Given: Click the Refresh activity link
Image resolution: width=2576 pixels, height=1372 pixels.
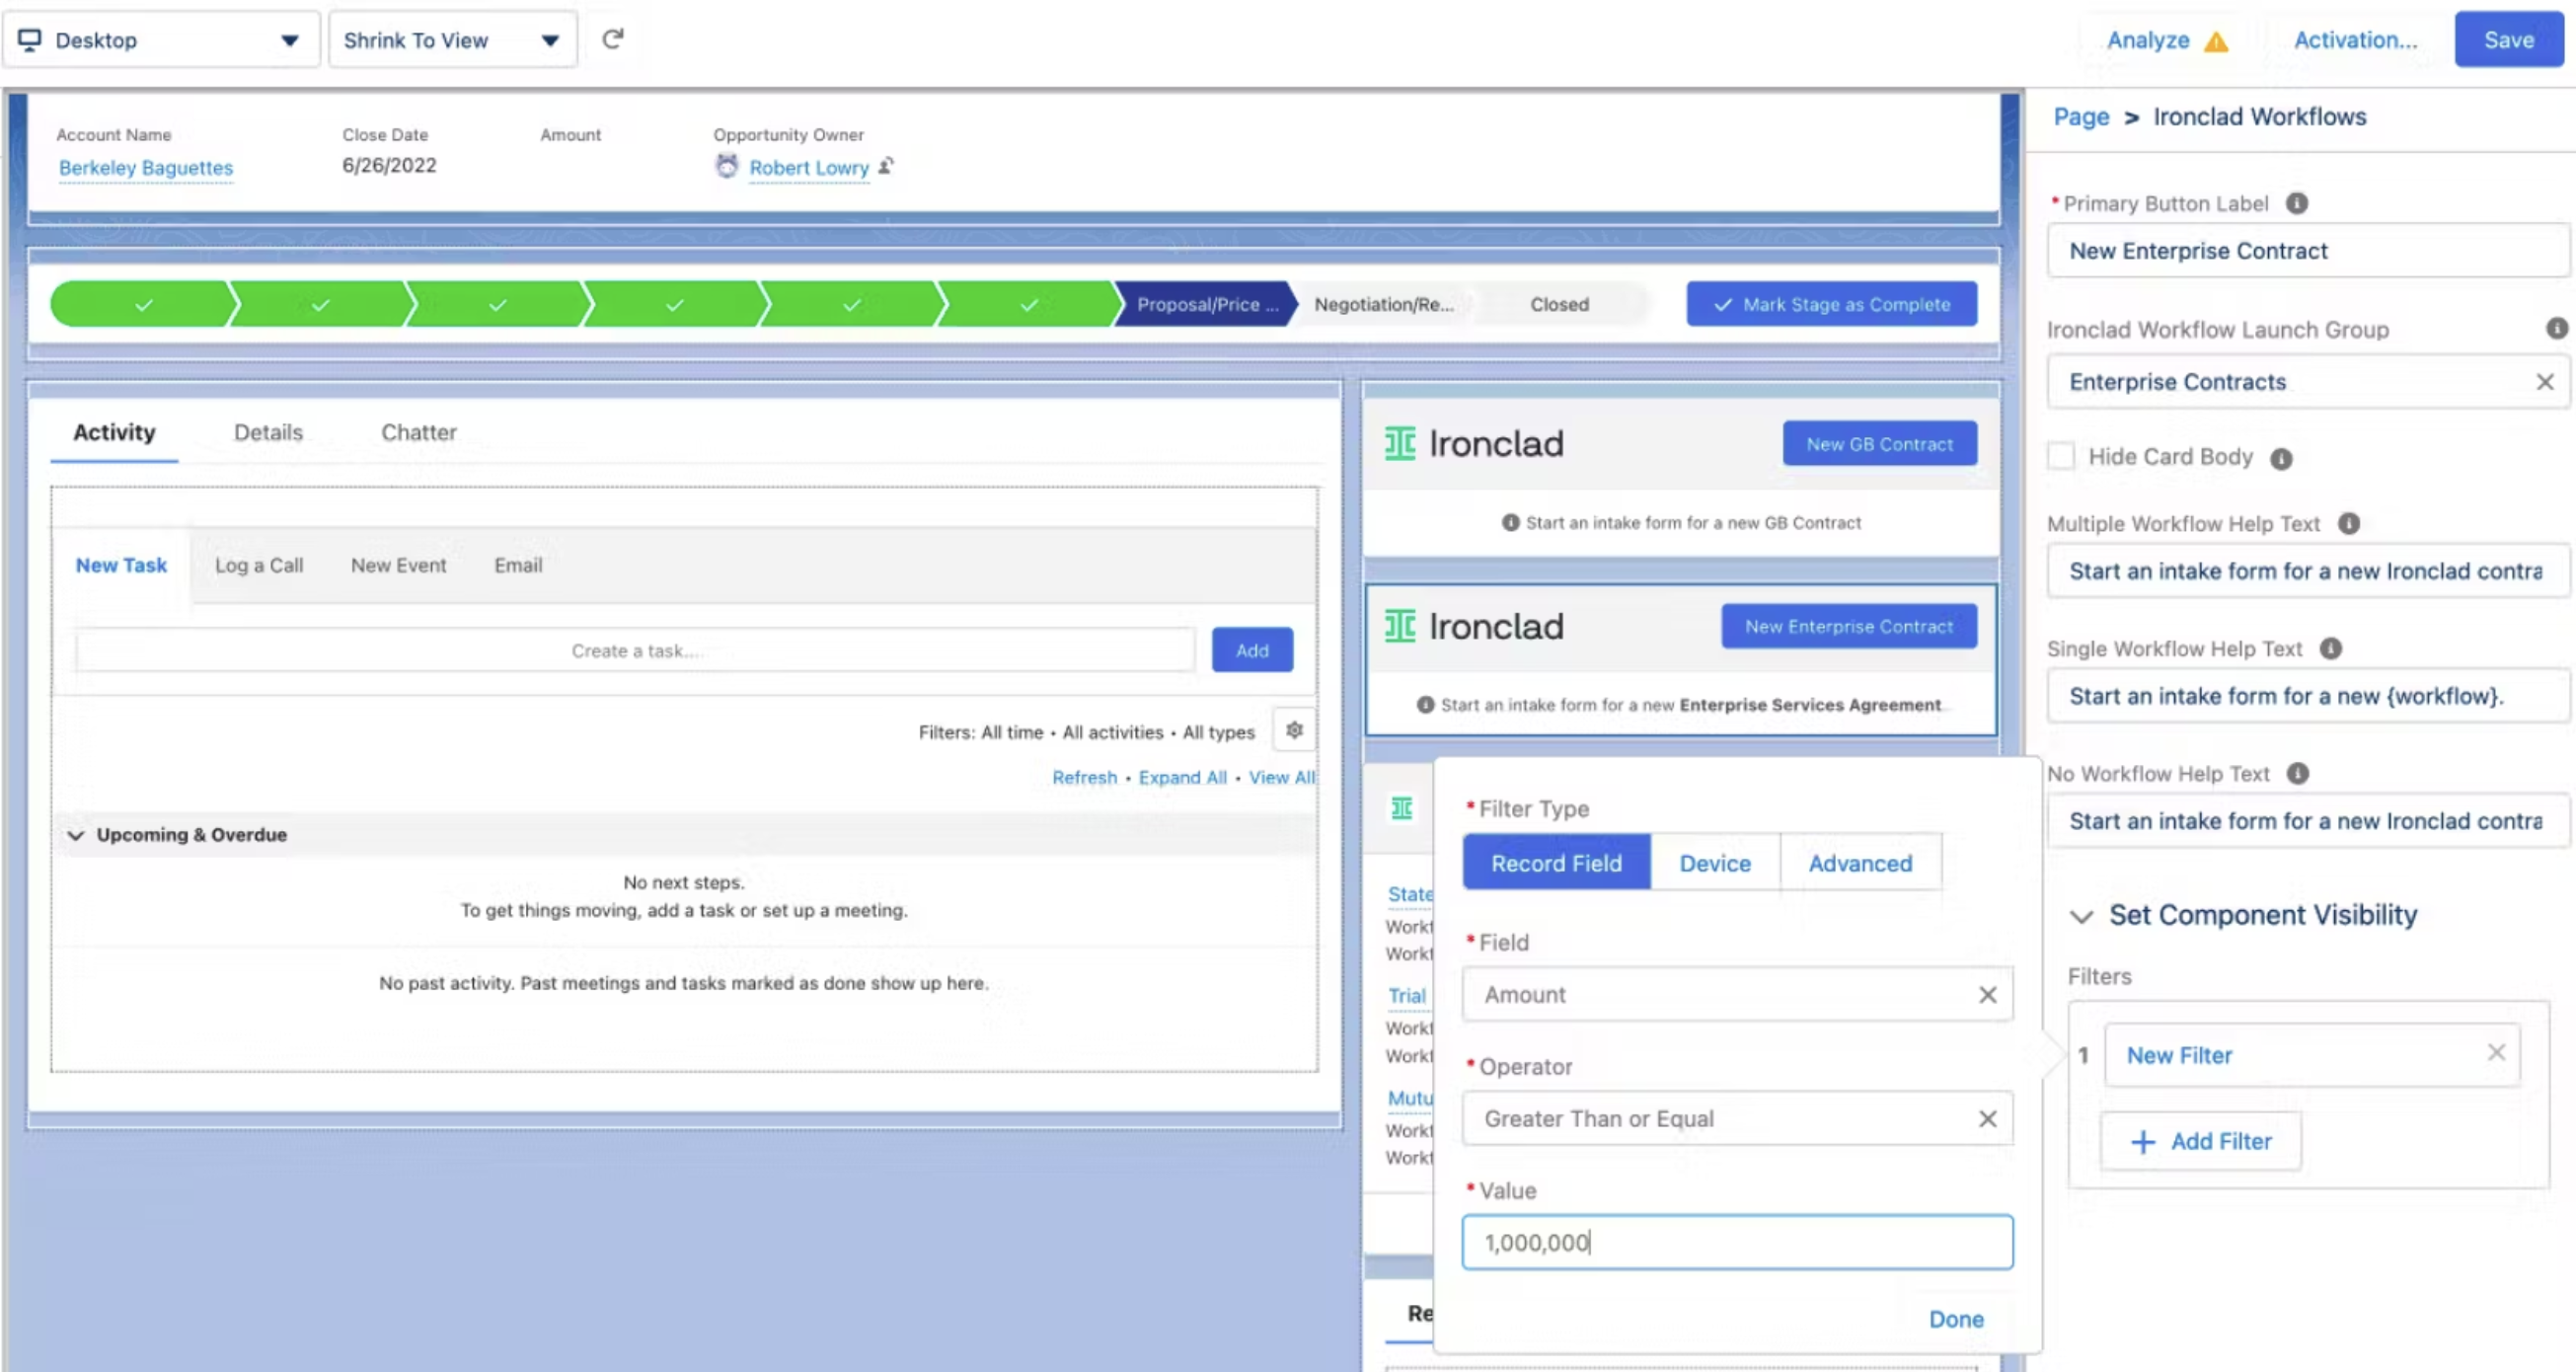Looking at the screenshot, I should [1084, 778].
